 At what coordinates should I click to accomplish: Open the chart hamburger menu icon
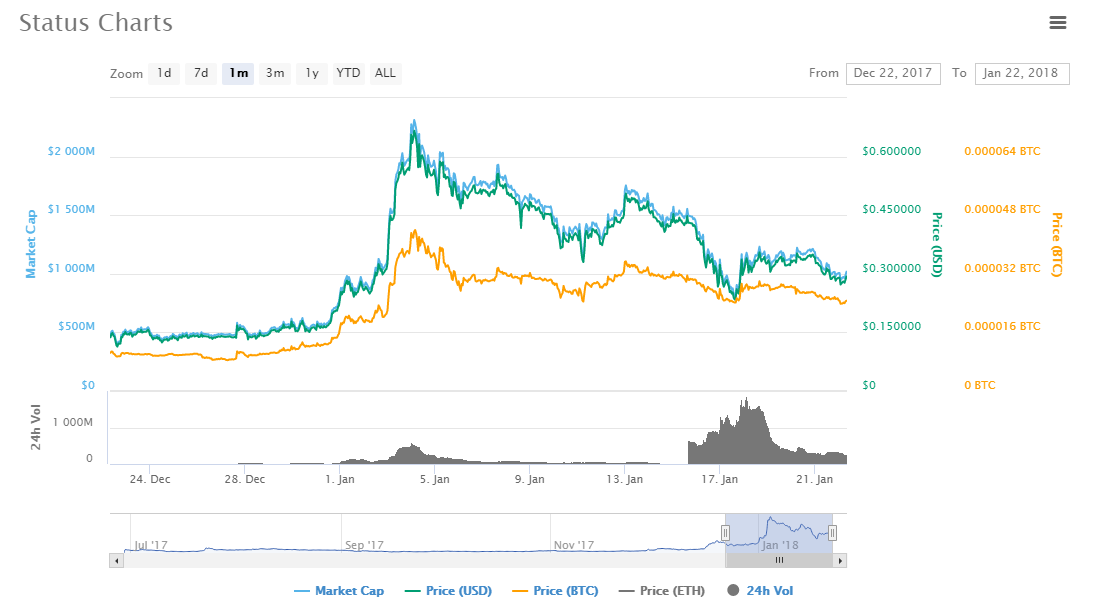pyautogui.click(x=1057, y=23)
